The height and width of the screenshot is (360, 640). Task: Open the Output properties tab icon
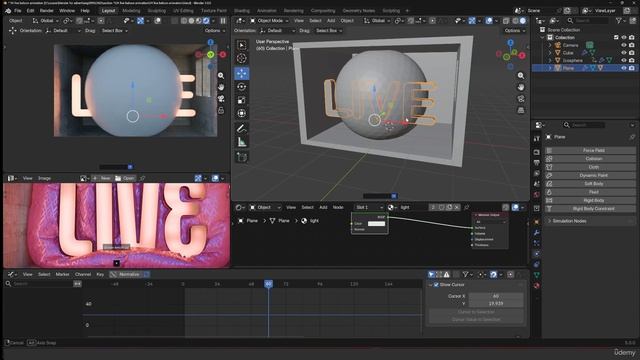click(536, 162)
